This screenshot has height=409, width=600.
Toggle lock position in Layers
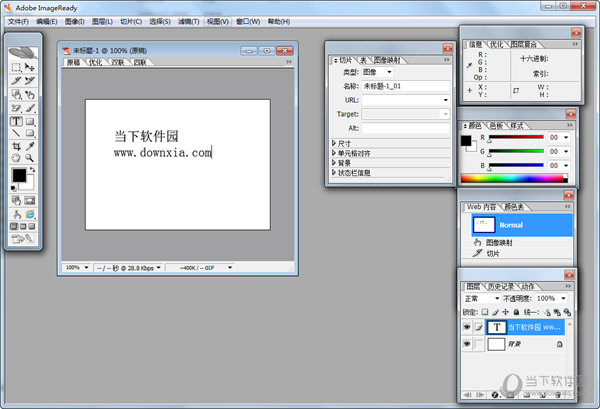pos(506,312)
